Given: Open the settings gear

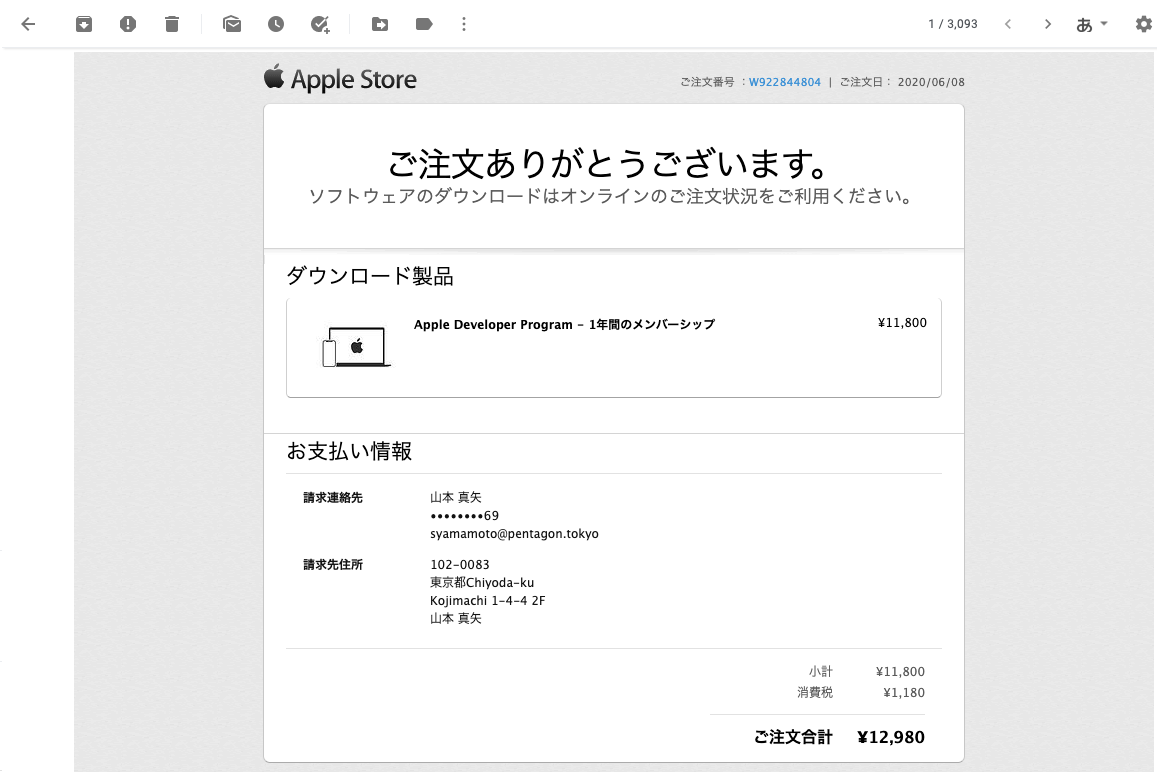Looking at the screenshot, I should [x=1144, y=24].
